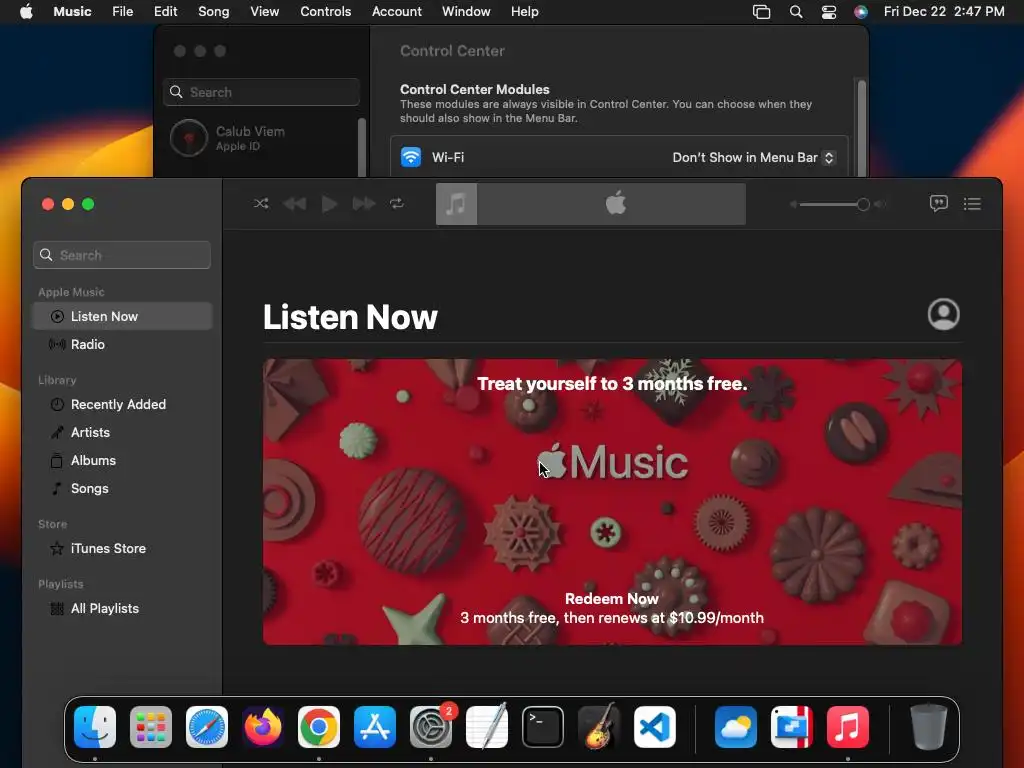Open the Help menu
Viewport: 1024px width, 768px height.
(x=524, y=11)
